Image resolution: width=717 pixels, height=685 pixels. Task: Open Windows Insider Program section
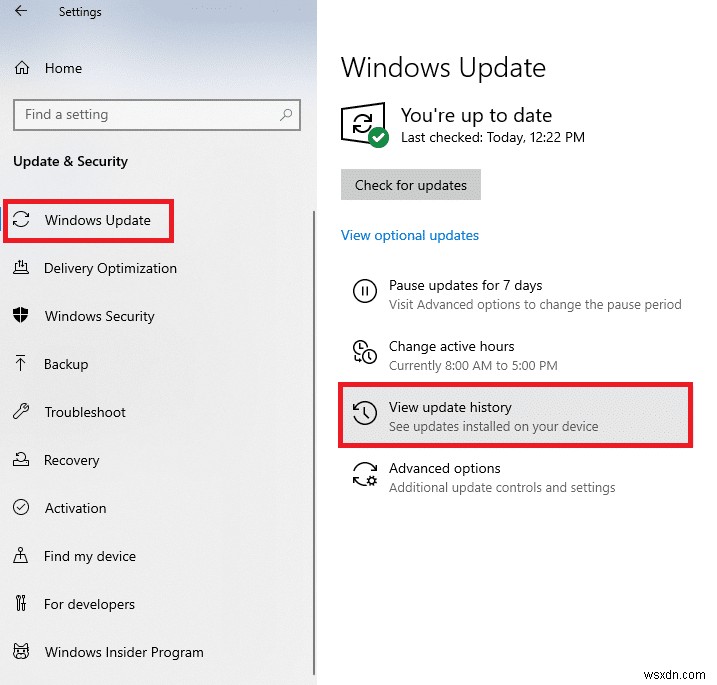(x=124, y=652)
